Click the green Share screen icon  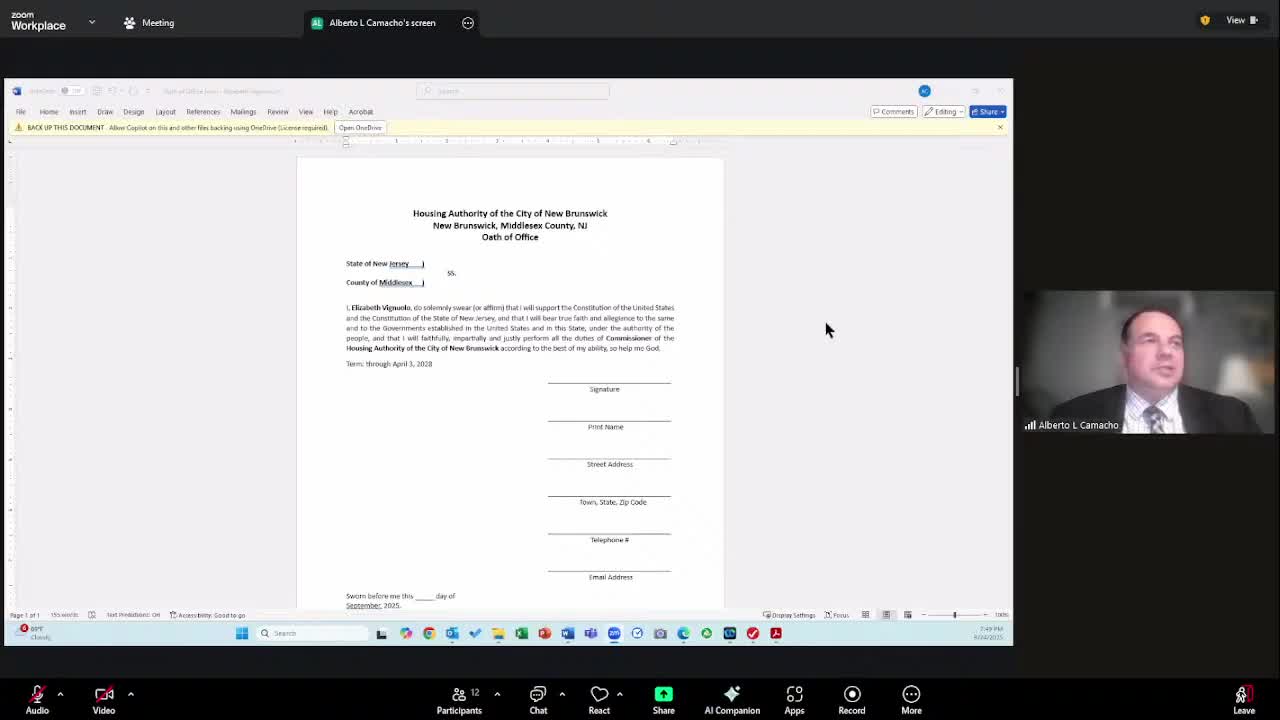pyautogui.click(x=663, y=695)
